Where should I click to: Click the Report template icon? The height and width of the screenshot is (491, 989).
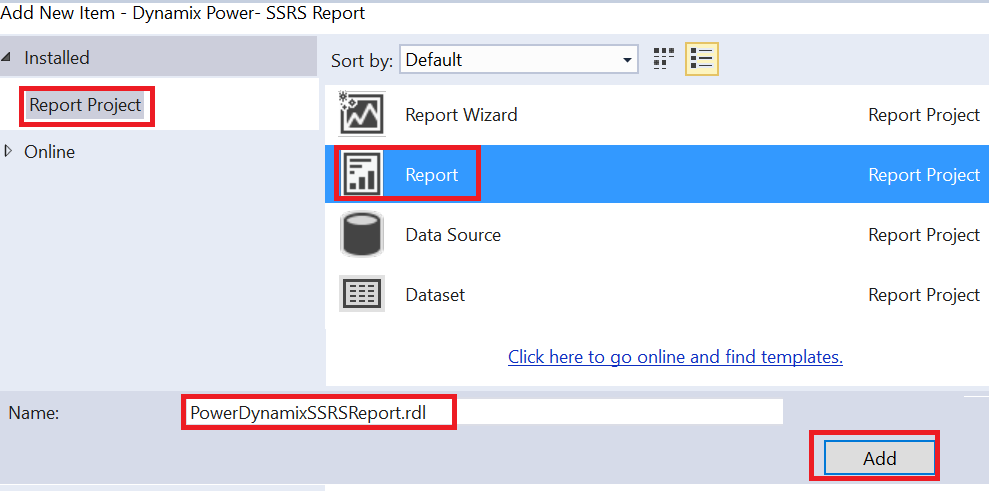[x=362, y=174]
